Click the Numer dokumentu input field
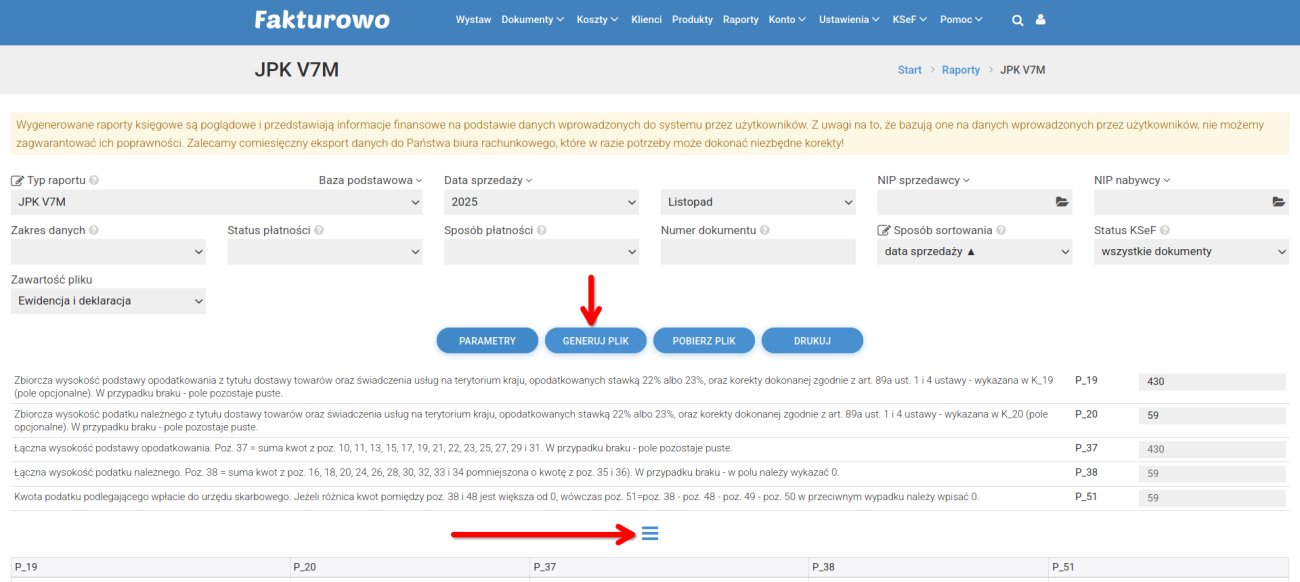This screenshot has width=1300, height=582. tap(758, 252)
